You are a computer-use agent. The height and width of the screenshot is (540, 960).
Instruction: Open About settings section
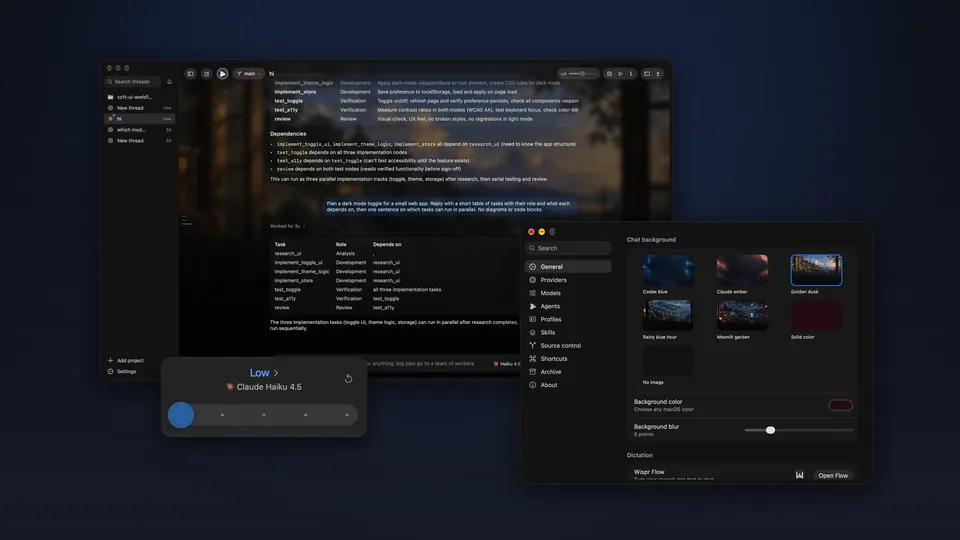pos(568,385)
